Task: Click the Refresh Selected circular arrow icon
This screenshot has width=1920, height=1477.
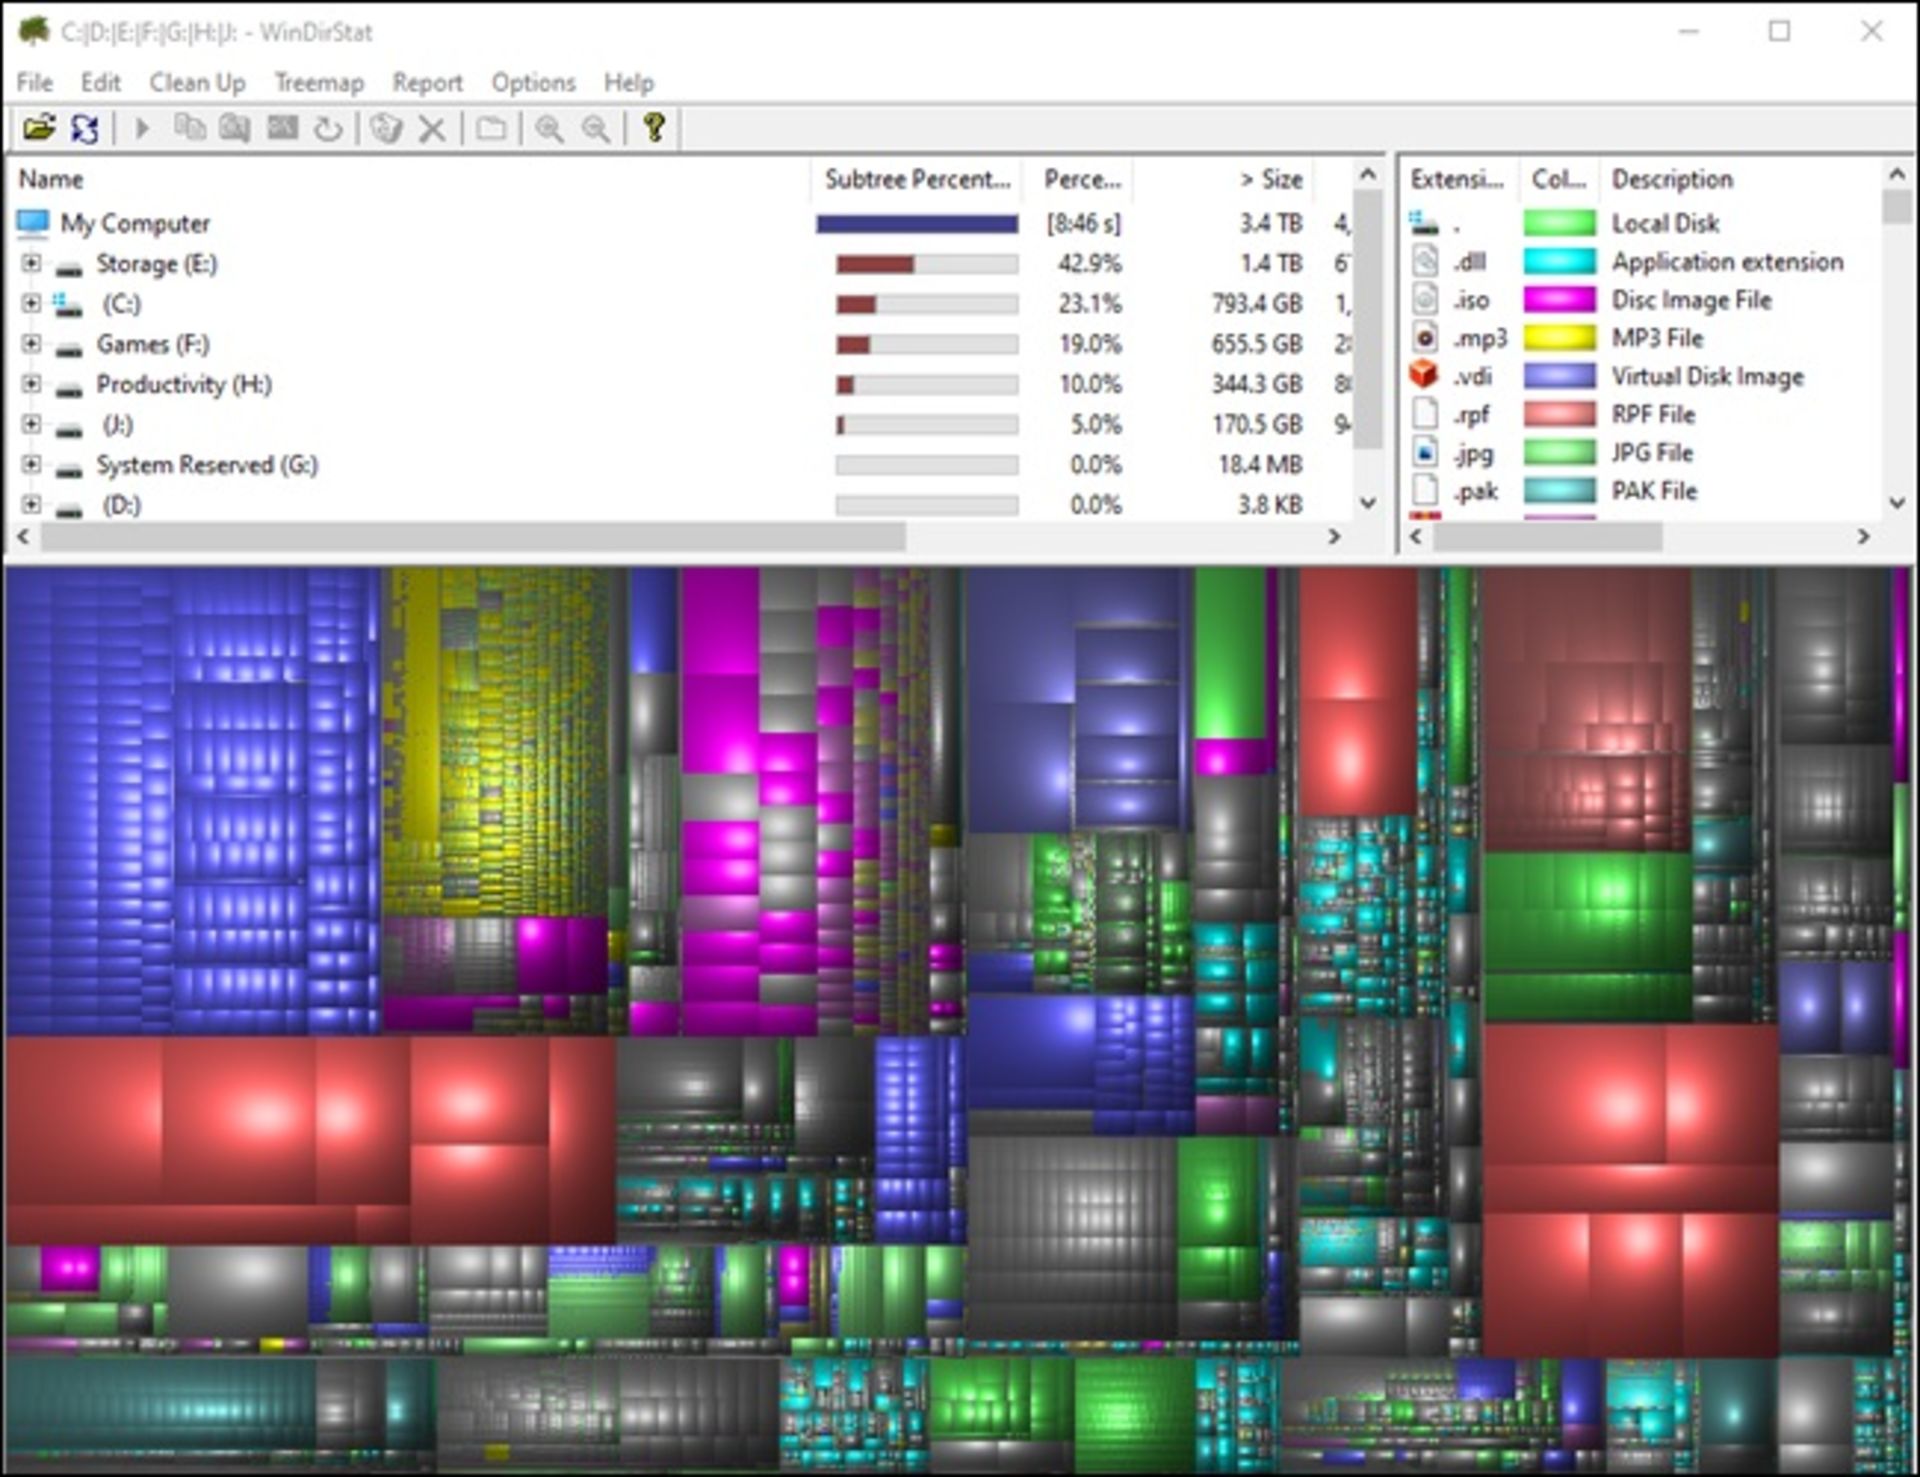Action: point(328,128)
